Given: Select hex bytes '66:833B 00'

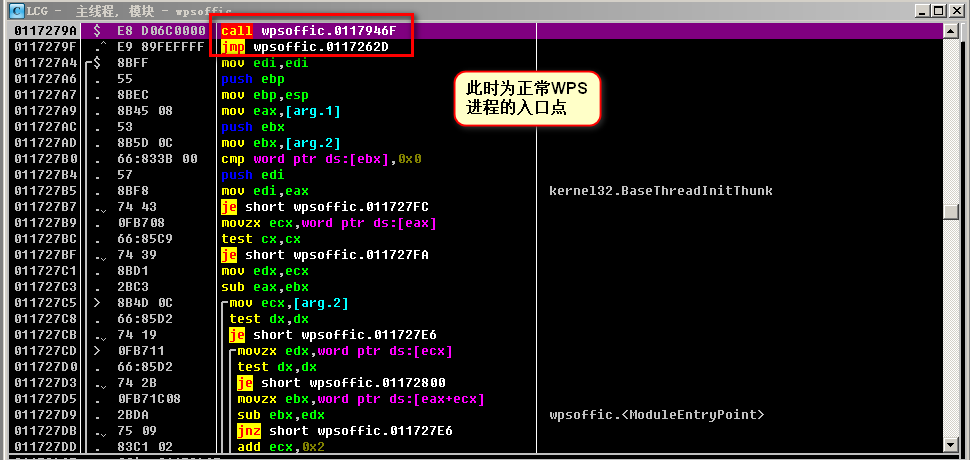Looking at the screenshot, I should click(157, 159).
